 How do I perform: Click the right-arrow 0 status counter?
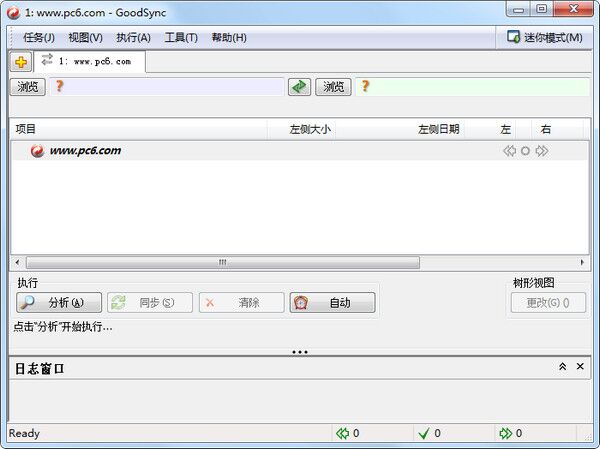tap(510, 433)
